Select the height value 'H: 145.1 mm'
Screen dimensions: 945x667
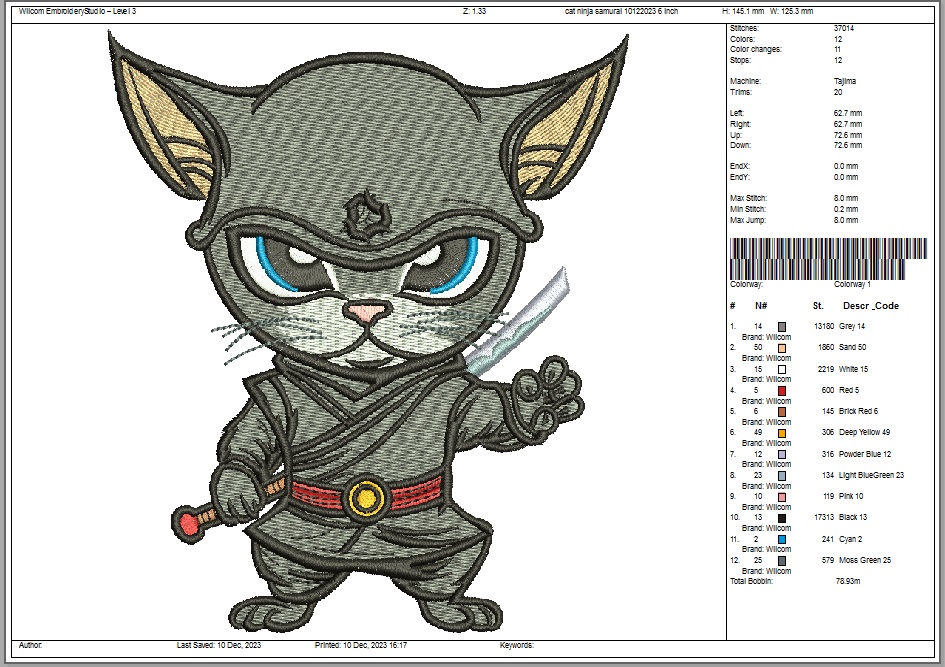[742, 11]
